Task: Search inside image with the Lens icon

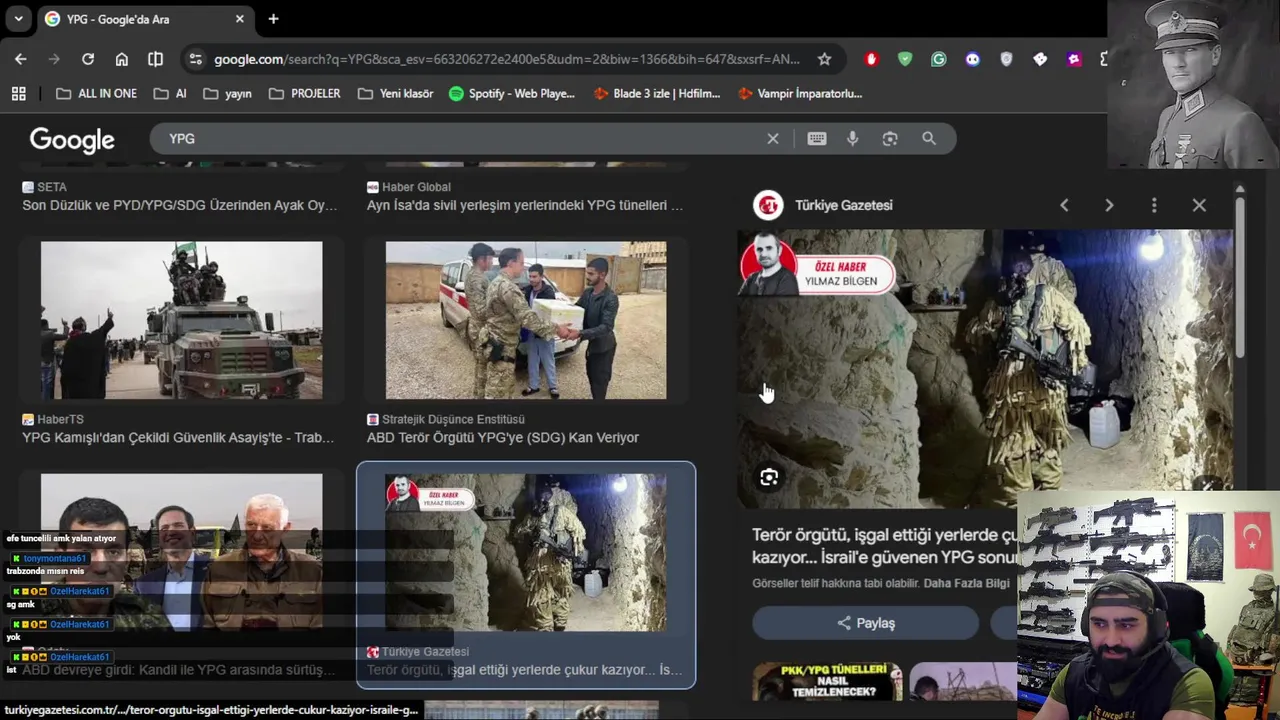Action: (769, 477)
